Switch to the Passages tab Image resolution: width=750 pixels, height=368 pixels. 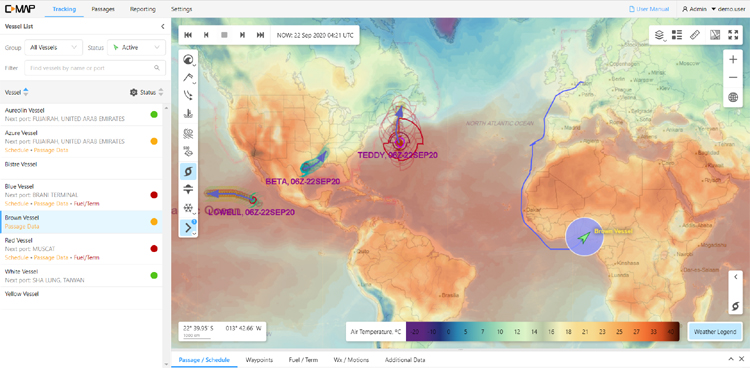pos(102,9)
